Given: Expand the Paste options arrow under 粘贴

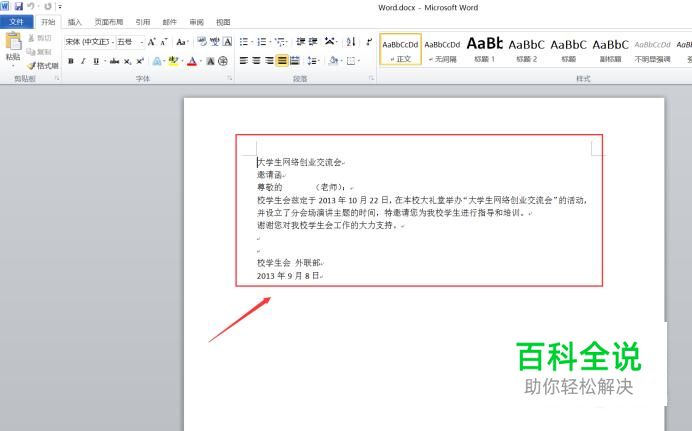Looking at the screenshot, I should pos(13,65).
